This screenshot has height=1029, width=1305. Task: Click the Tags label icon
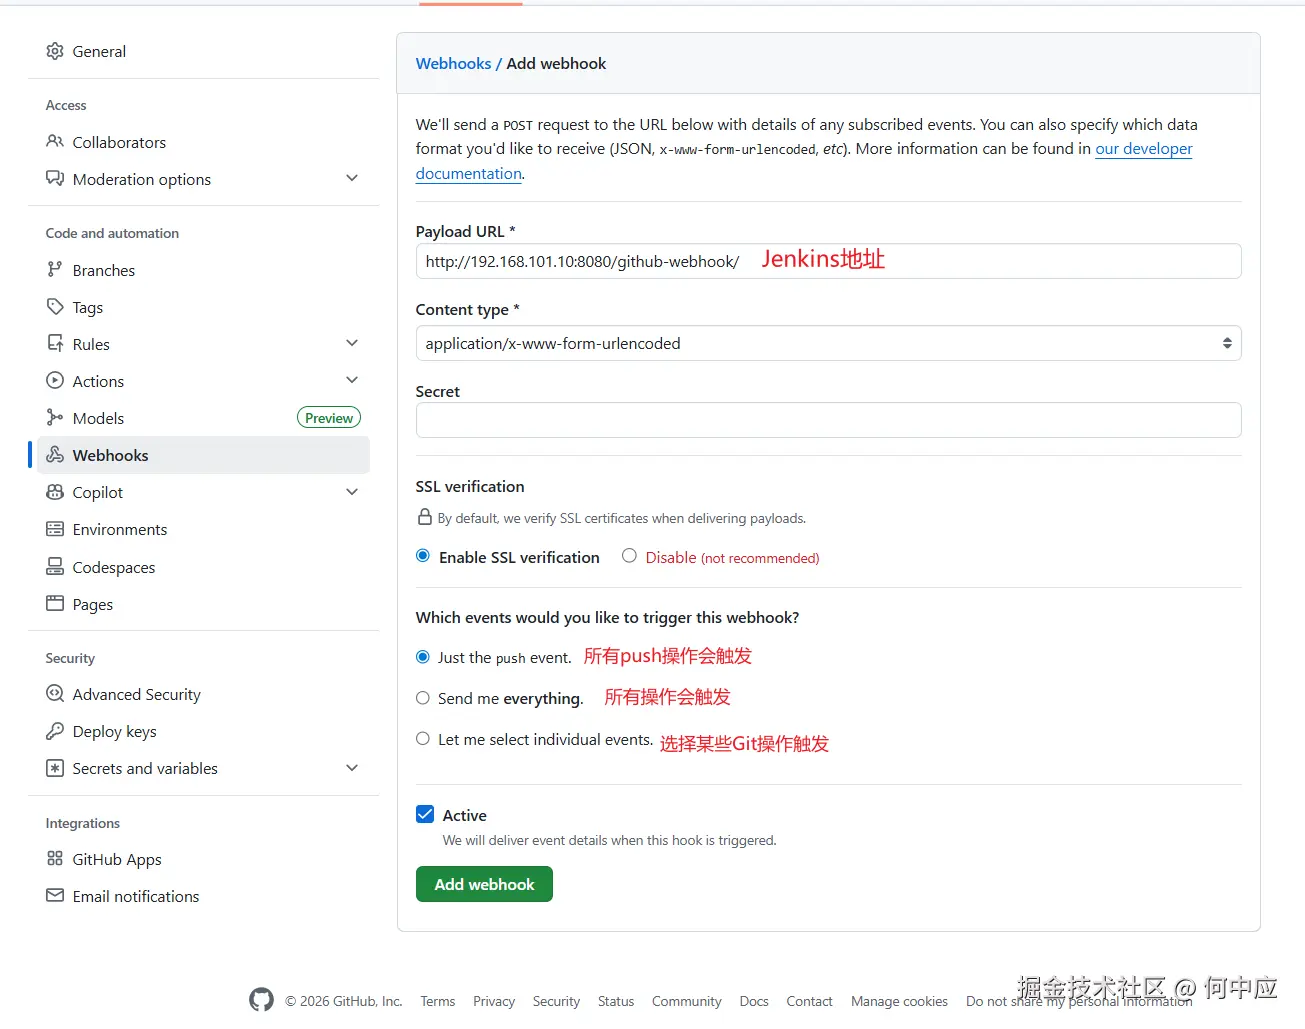(55, 307)
